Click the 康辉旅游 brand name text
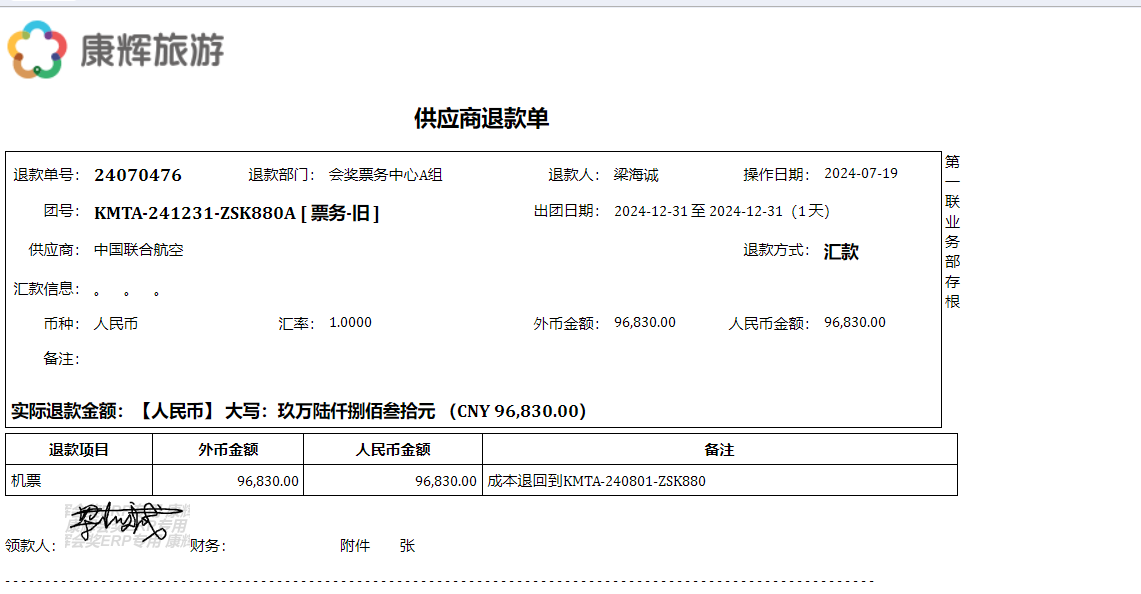 click(152, 50)
